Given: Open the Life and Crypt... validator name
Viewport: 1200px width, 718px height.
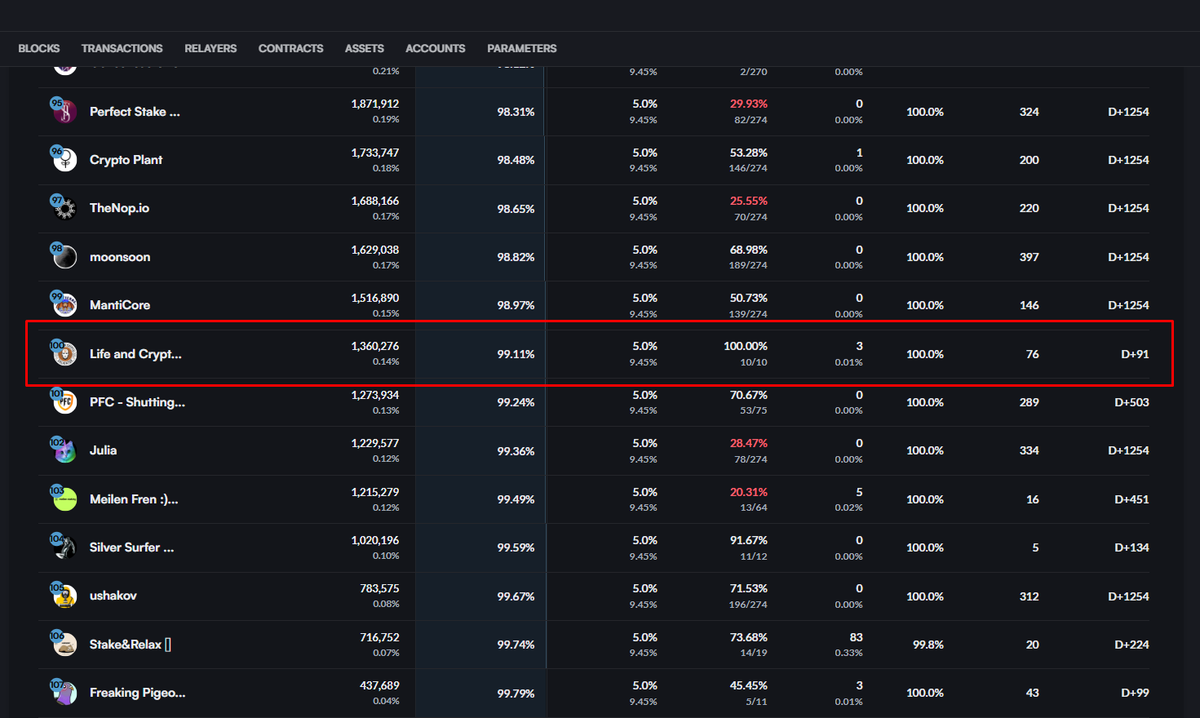Looking at the screenshot, I should click(x=136, y=354).
